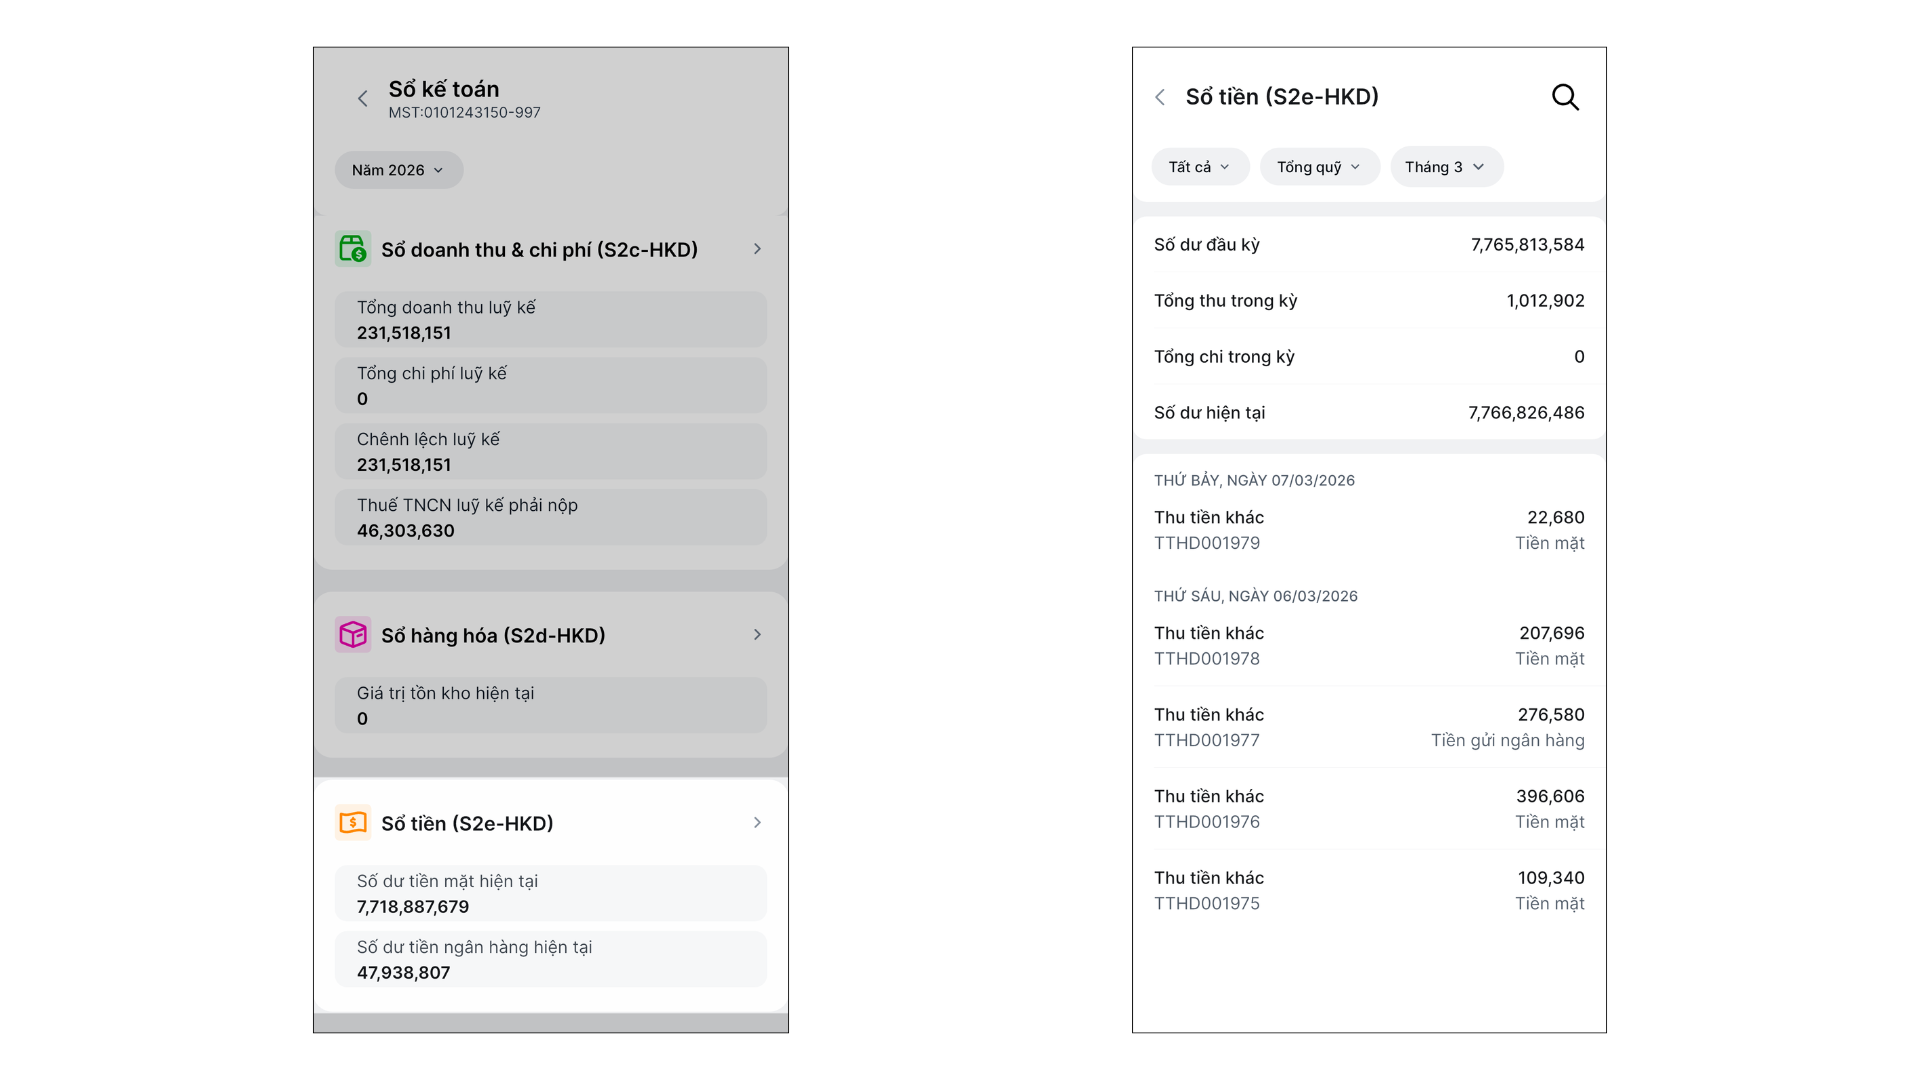The height and width of the screenshot is (1080, 1920).
Task: Open transaction TTHD001979
Action: [x=1368, y=530]
